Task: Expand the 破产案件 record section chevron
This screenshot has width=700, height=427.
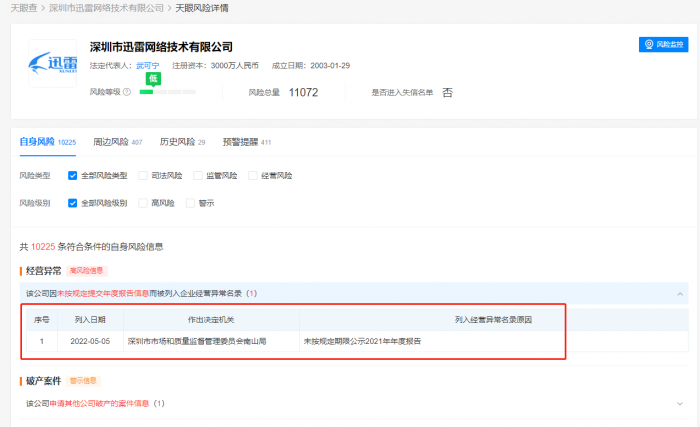Action: click(681, 404)
